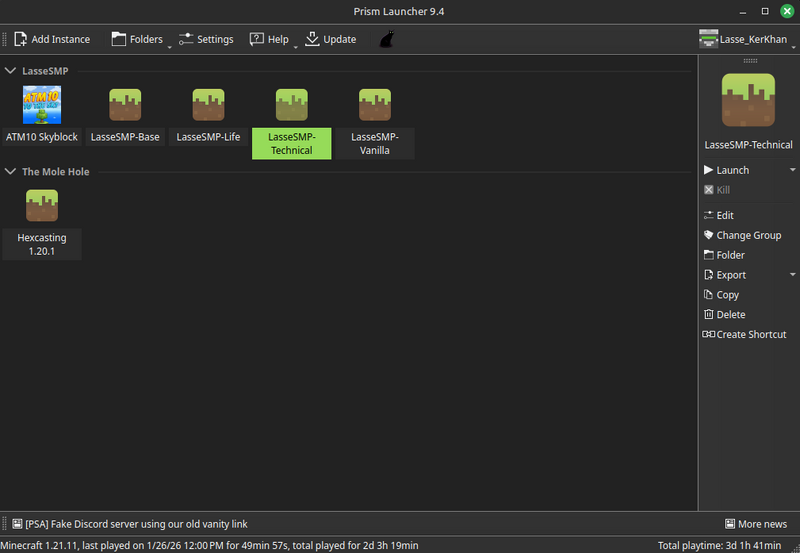Expand the Launch options arrow
Screen dimensions: 800x553
coord(793,170)
